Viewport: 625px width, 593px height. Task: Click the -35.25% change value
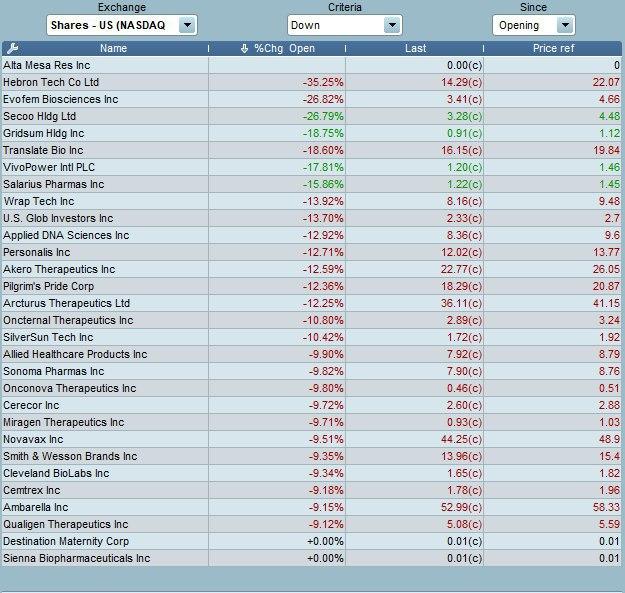tap(323, 82)
